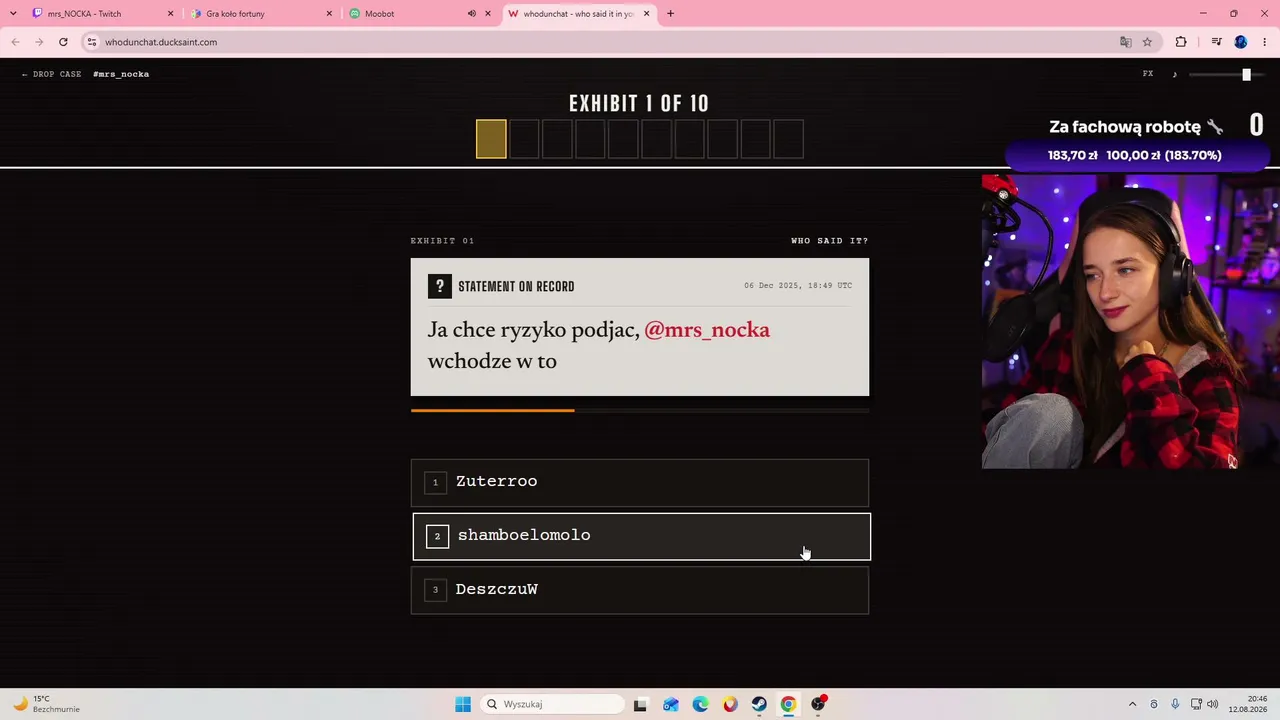1280x720 pixels.
Task: Switch to Chrome in the taskbar
Action: [x=789, y=704]
